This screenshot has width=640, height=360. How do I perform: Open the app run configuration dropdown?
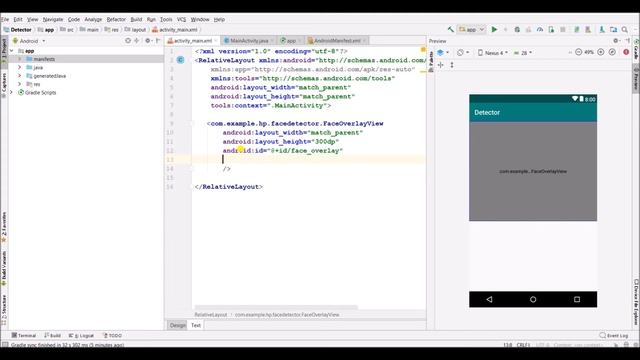472,29
